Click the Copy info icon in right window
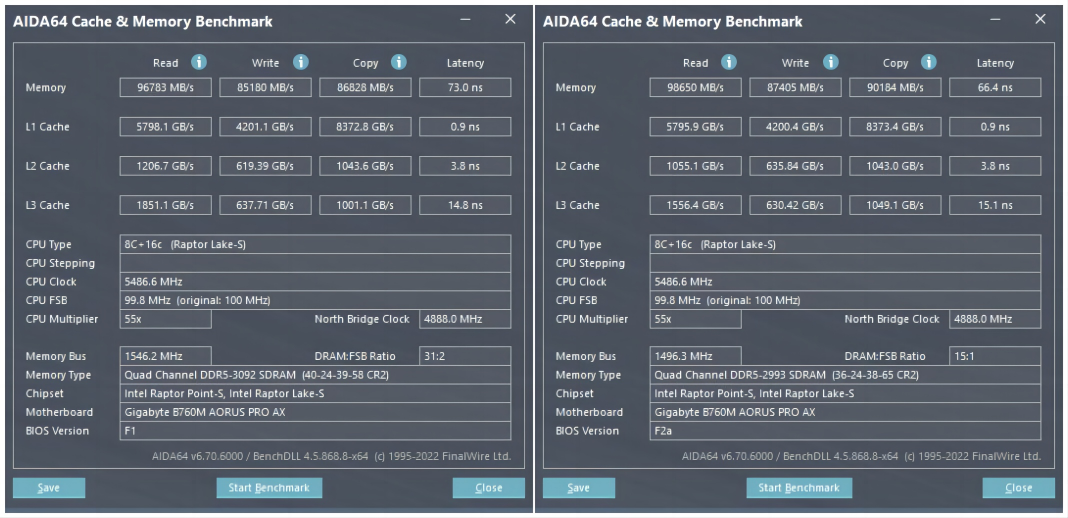The width and height of the screenshot is (1068, 518). point(929,63)
